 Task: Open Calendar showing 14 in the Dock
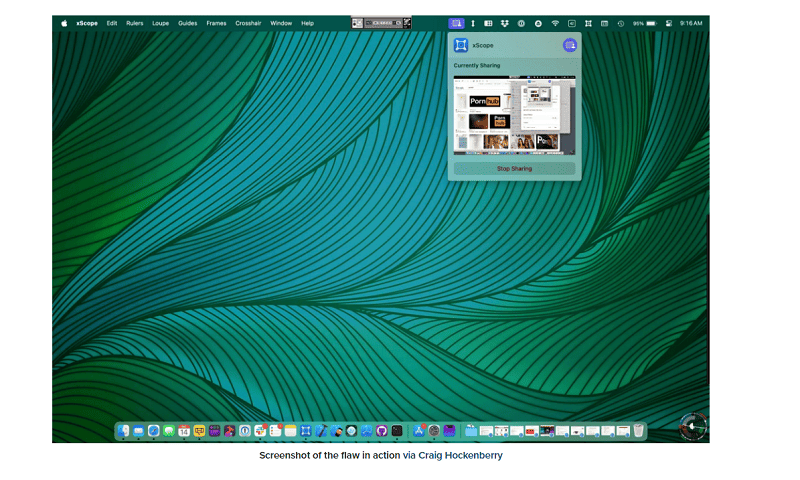pyautogui.click(x=184, y=431)
